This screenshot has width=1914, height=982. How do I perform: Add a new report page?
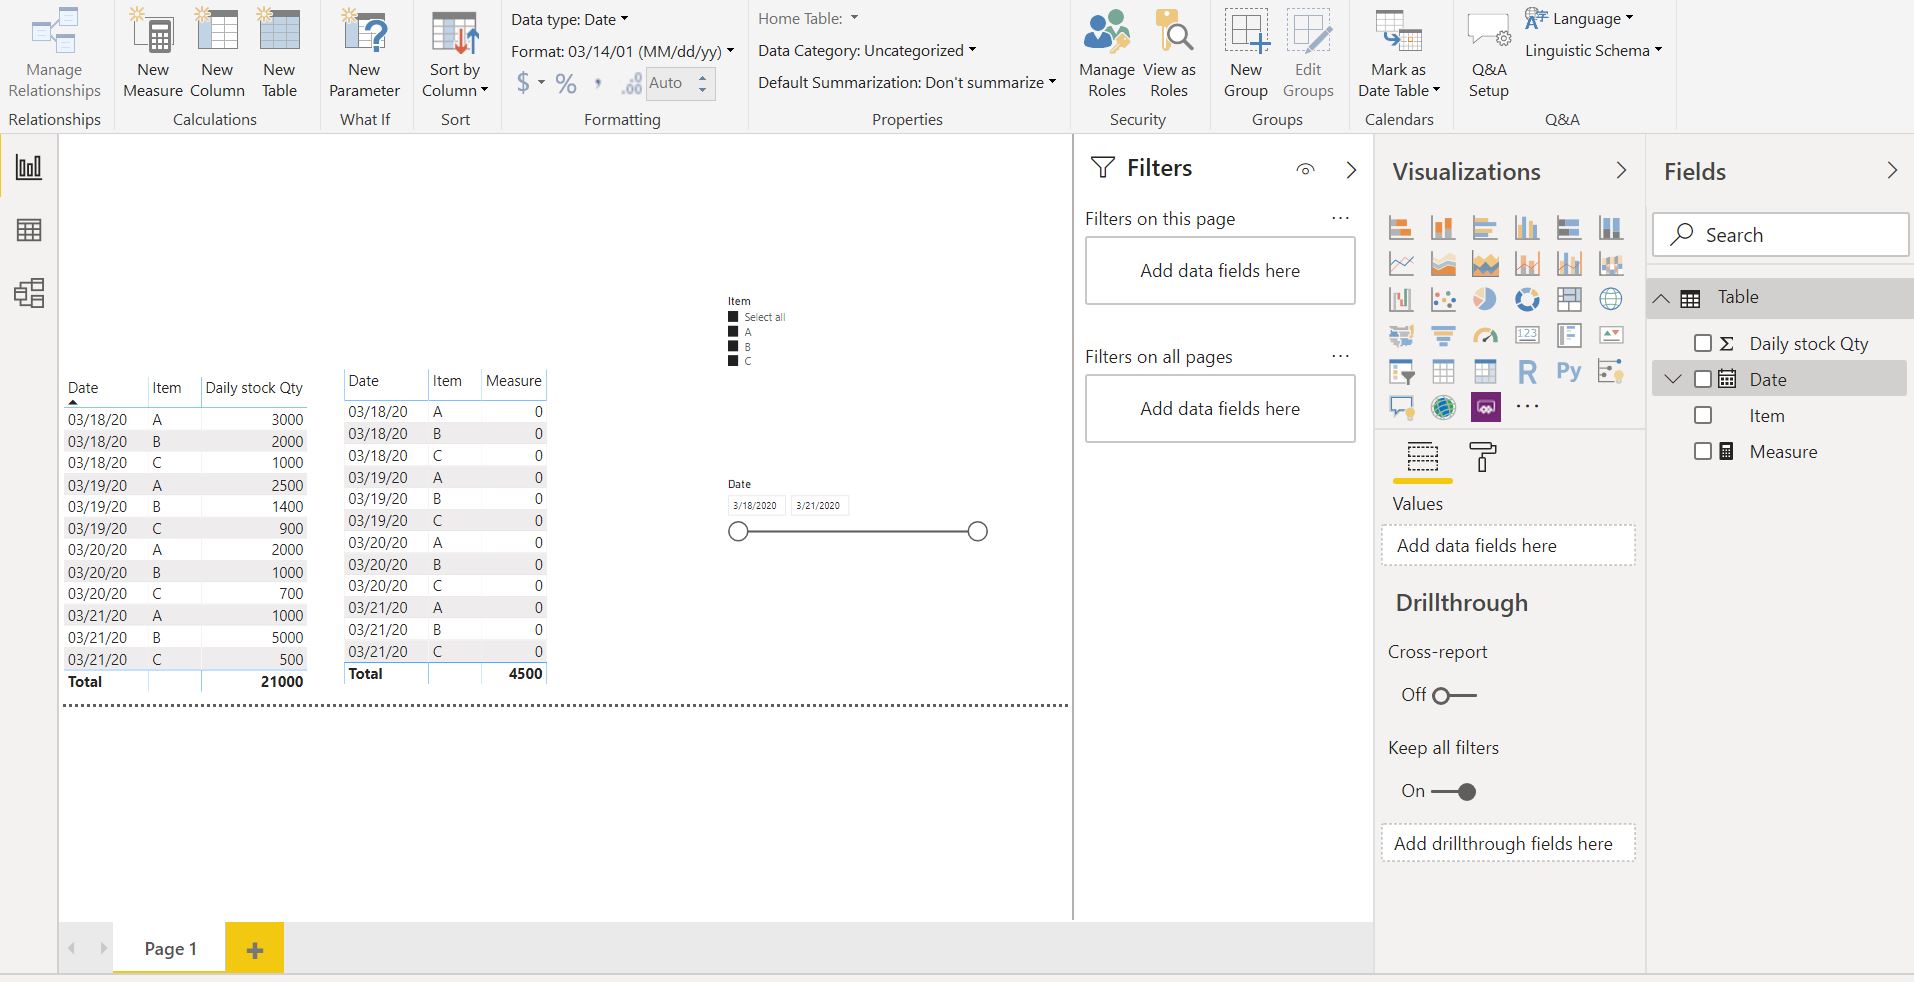(254, 948)
